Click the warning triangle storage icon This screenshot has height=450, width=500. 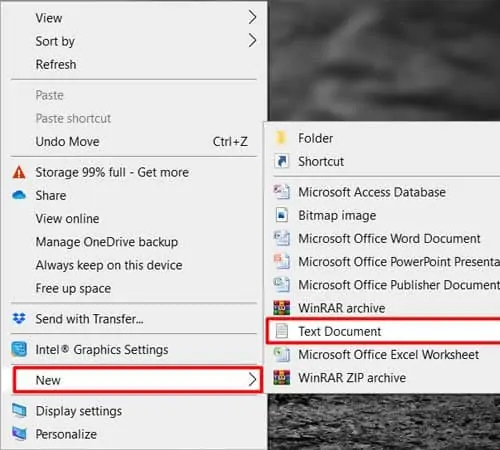coord(19,172)
